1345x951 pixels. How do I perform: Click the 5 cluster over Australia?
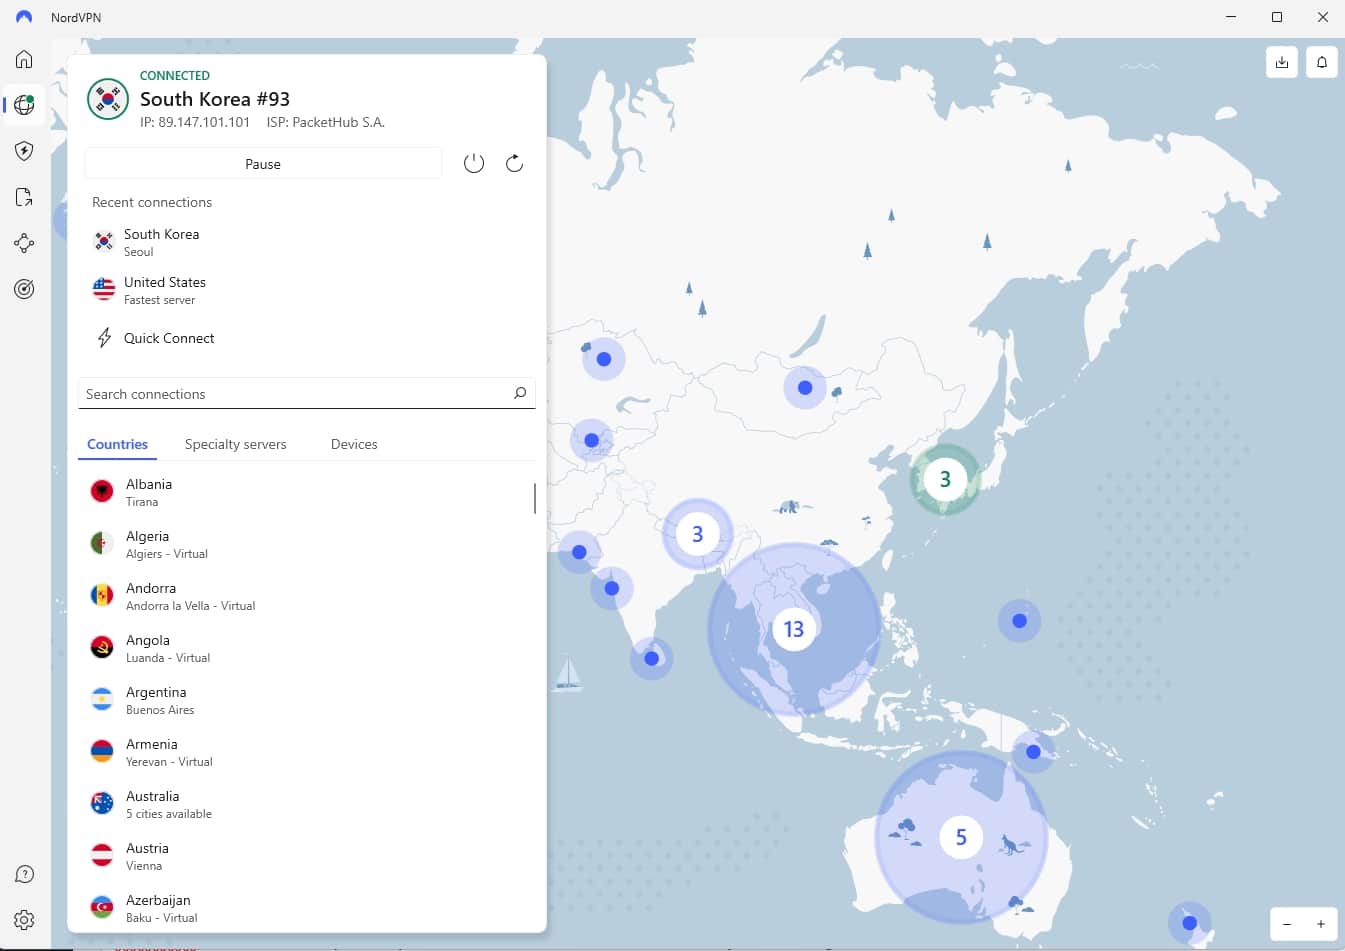tap(961, 837)
